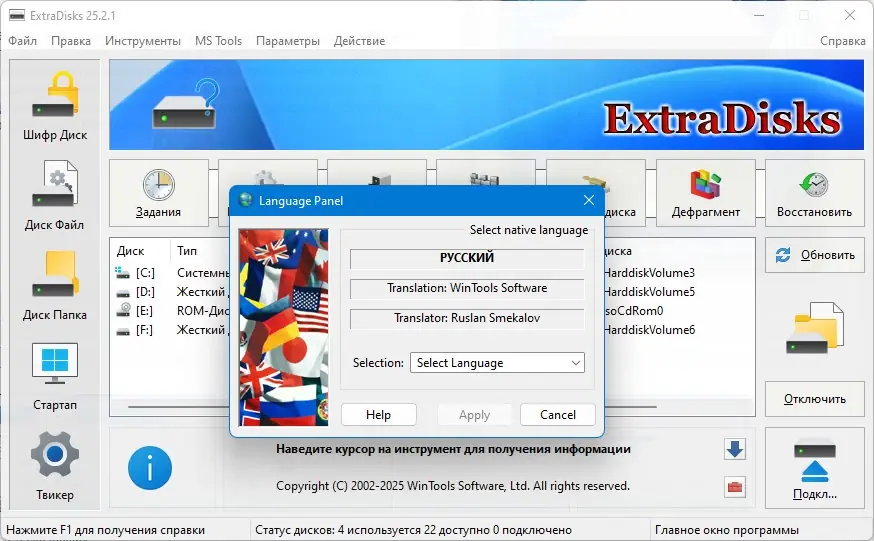The image size is (874, 541).
Task: Open the Шифр Диск encrypted disk tool
Action: tap(55, 106)
